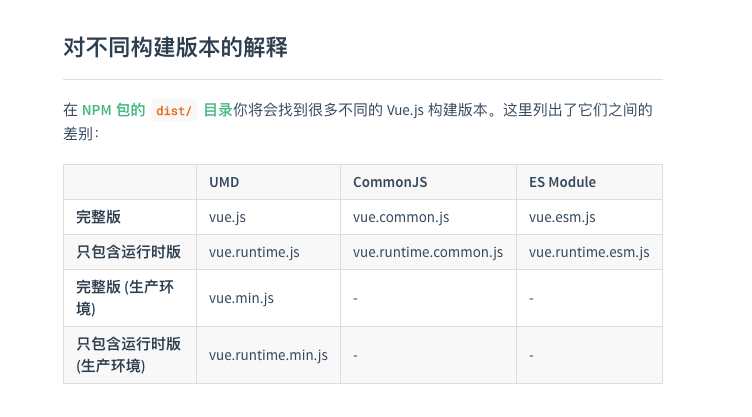This screenshot has height=417, width=752.
Task: Select the CommonJS column header
Action: pyautogui.click(x=428, y=182)
